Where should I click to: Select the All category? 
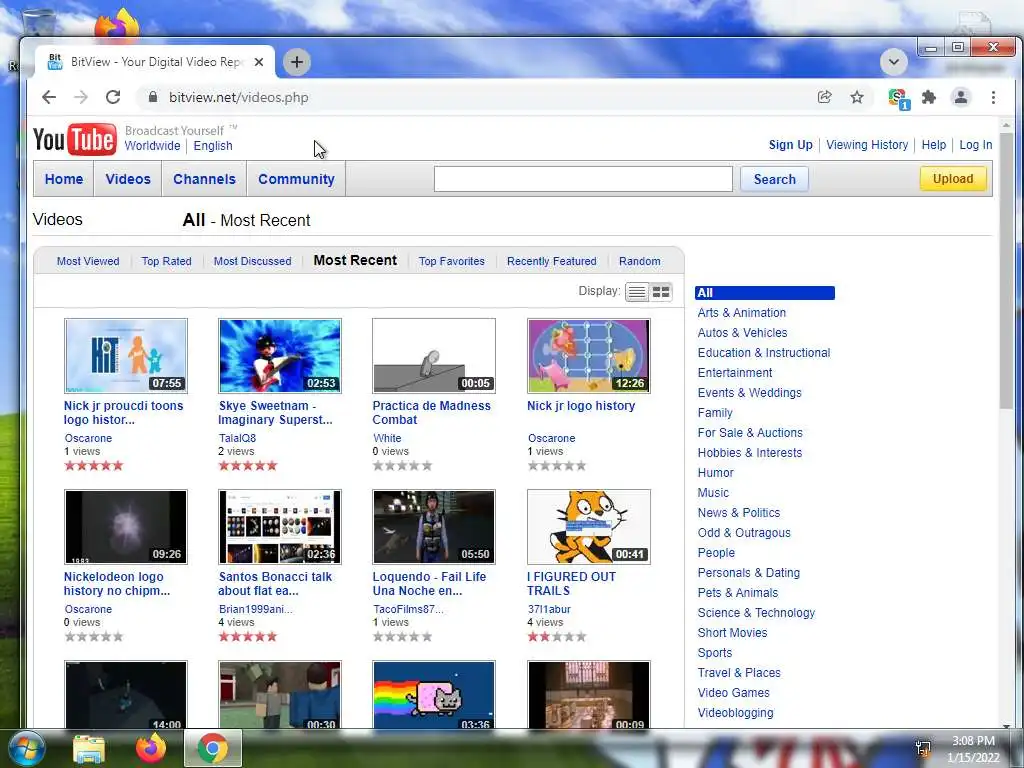[x=765, y=293]
